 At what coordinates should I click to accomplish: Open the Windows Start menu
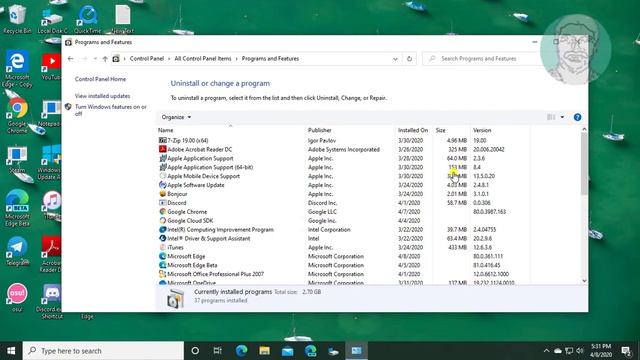(x=11, y=351)
